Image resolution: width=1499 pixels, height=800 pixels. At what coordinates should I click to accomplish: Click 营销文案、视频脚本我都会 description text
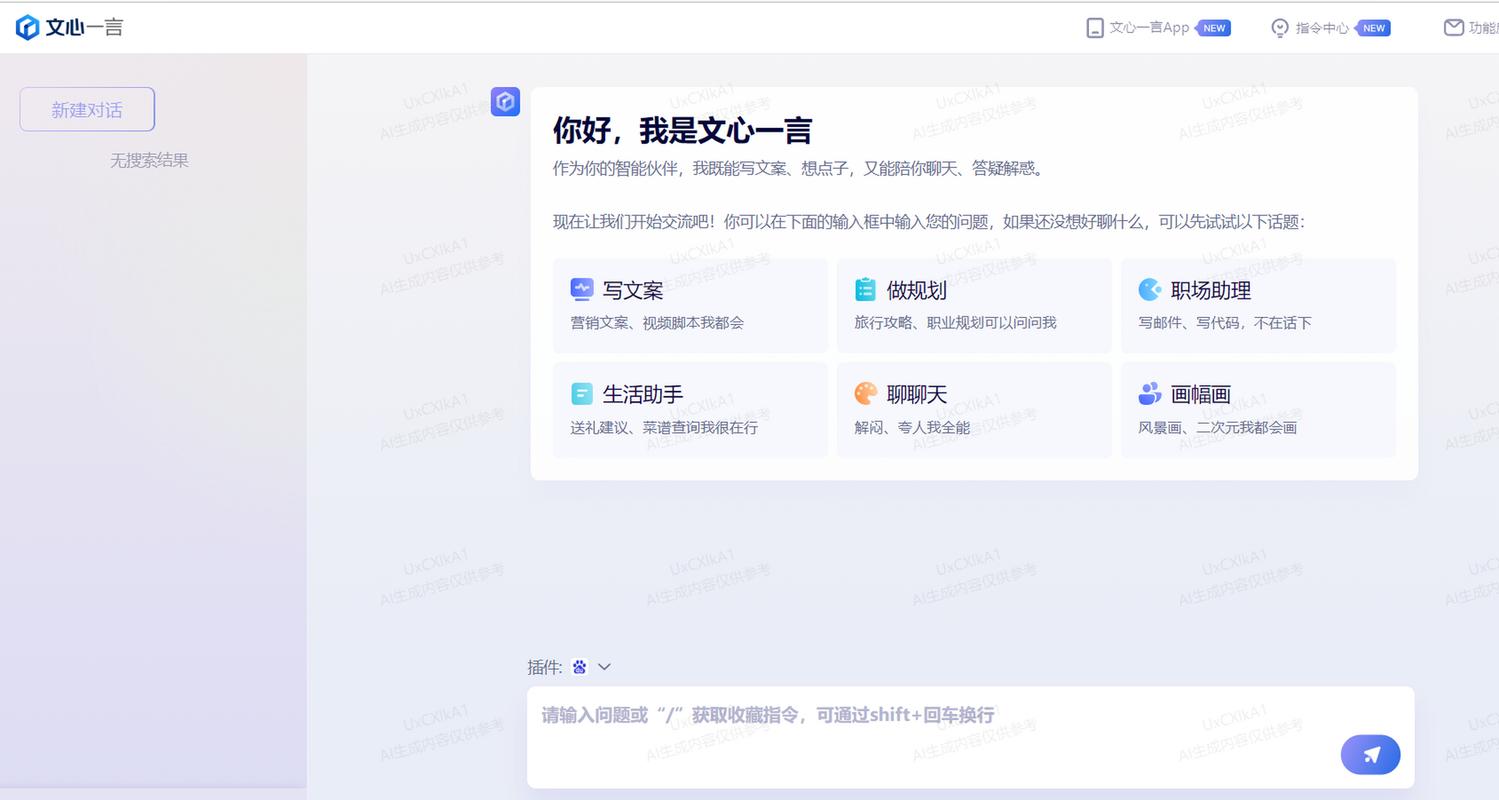[657, 323]
